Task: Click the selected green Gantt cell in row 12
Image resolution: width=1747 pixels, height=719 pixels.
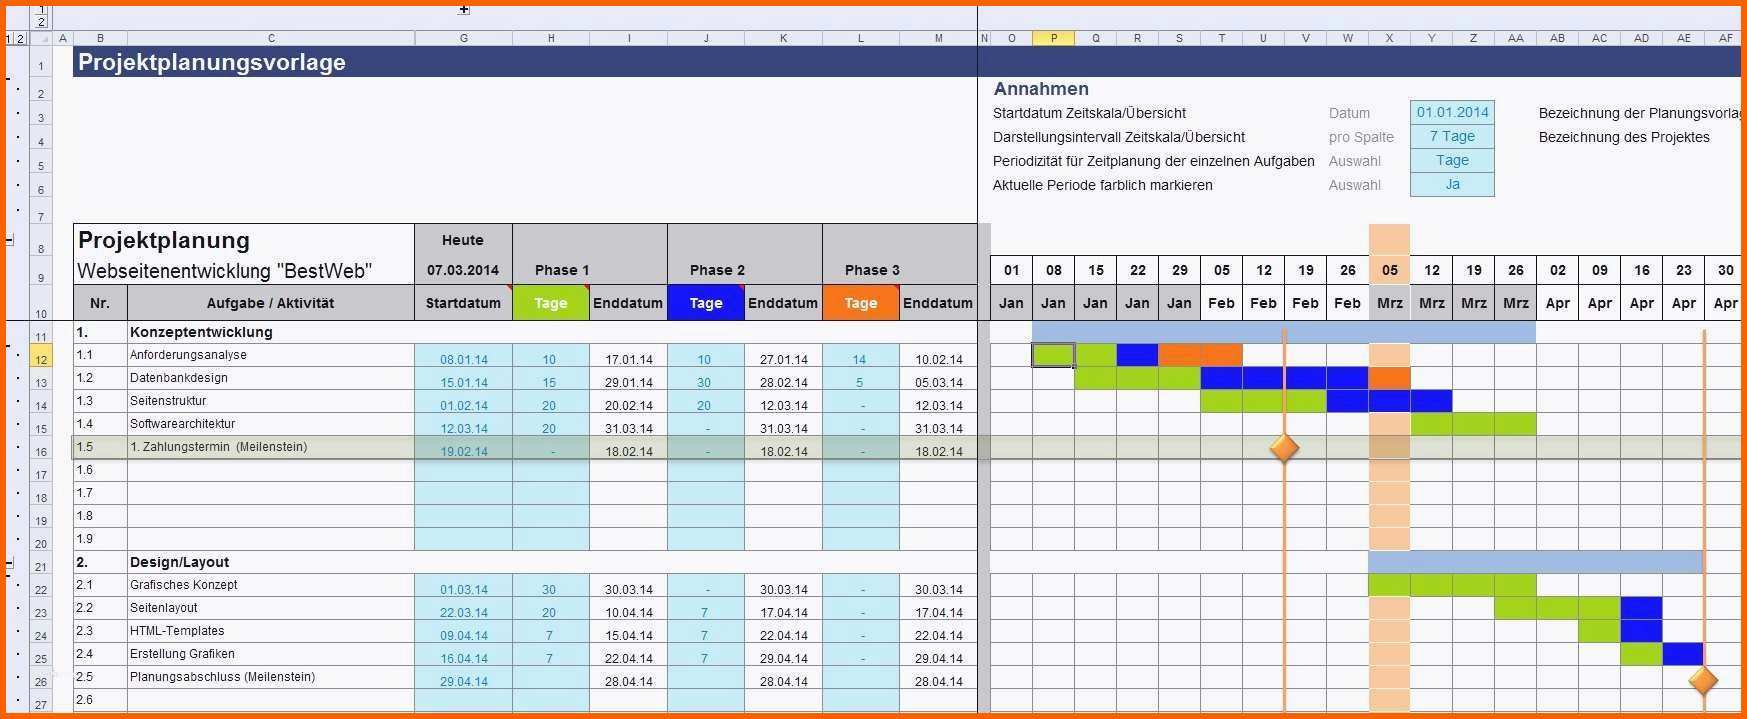Action: coord(1053,355)
